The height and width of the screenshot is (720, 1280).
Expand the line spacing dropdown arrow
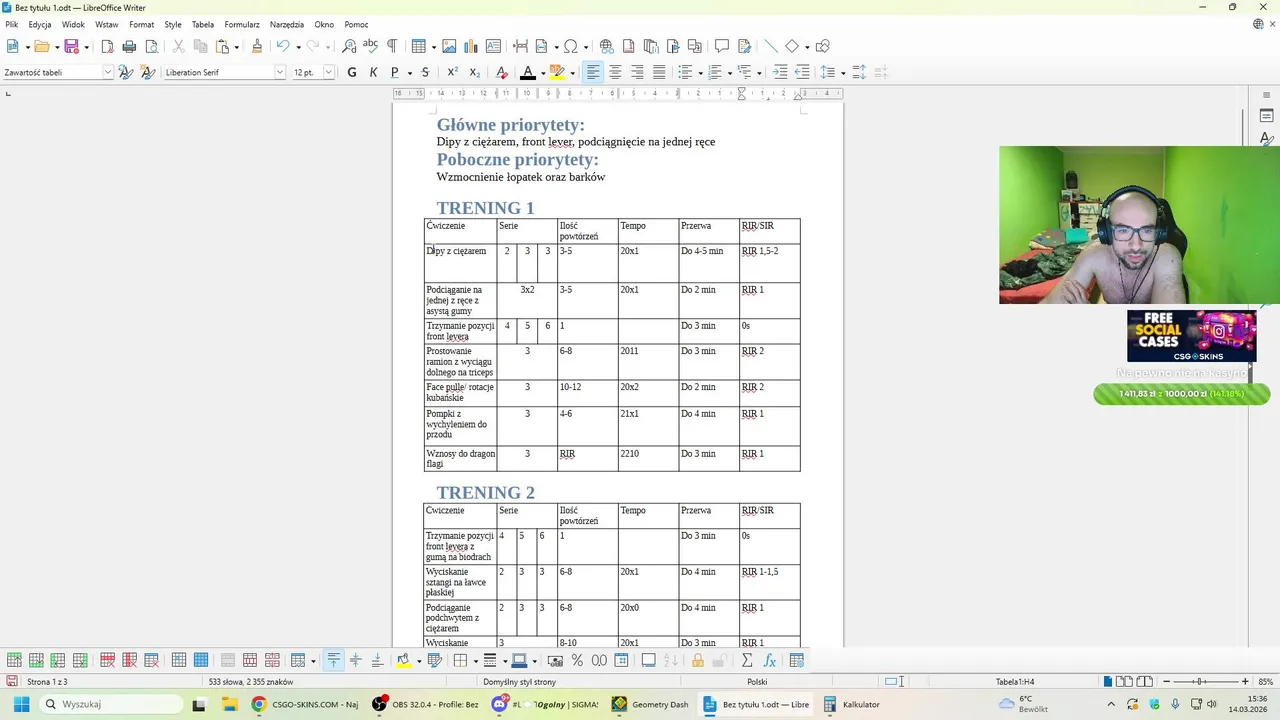point(843,73)
